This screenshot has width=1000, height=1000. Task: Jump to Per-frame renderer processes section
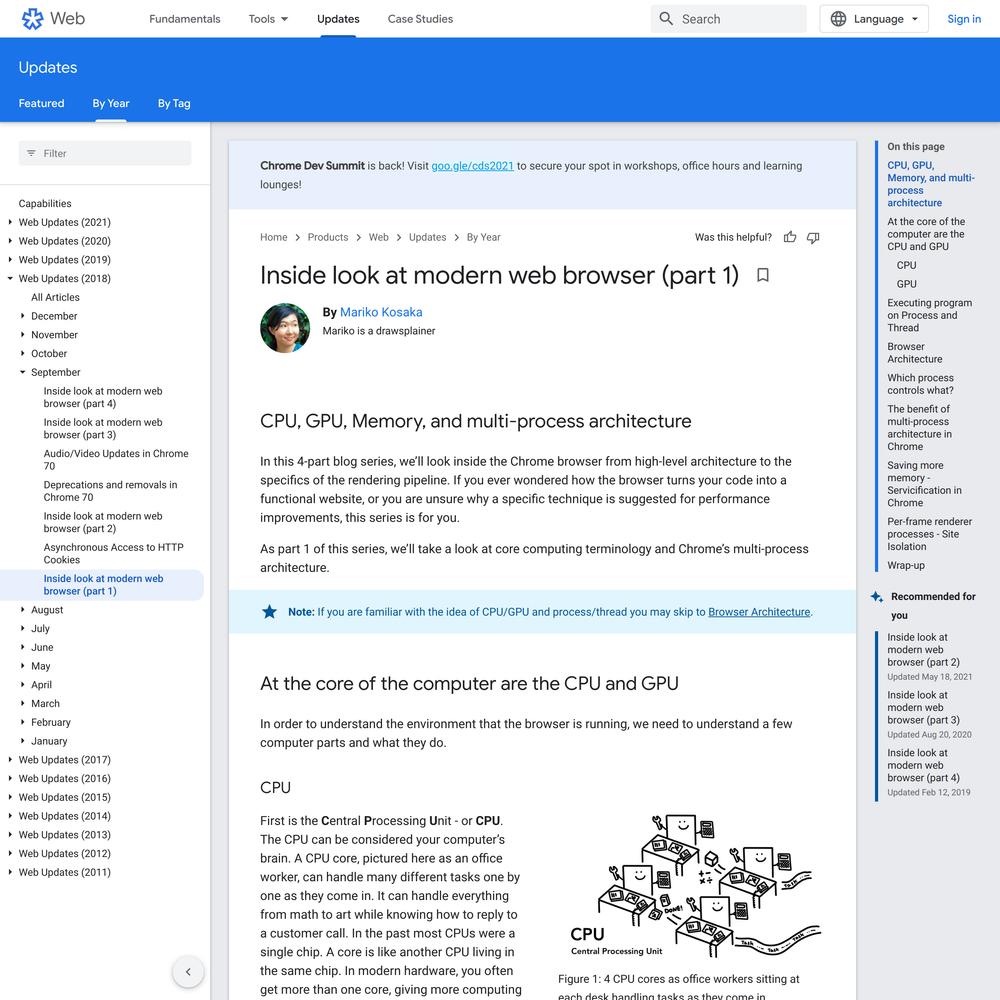coord(929,534)
